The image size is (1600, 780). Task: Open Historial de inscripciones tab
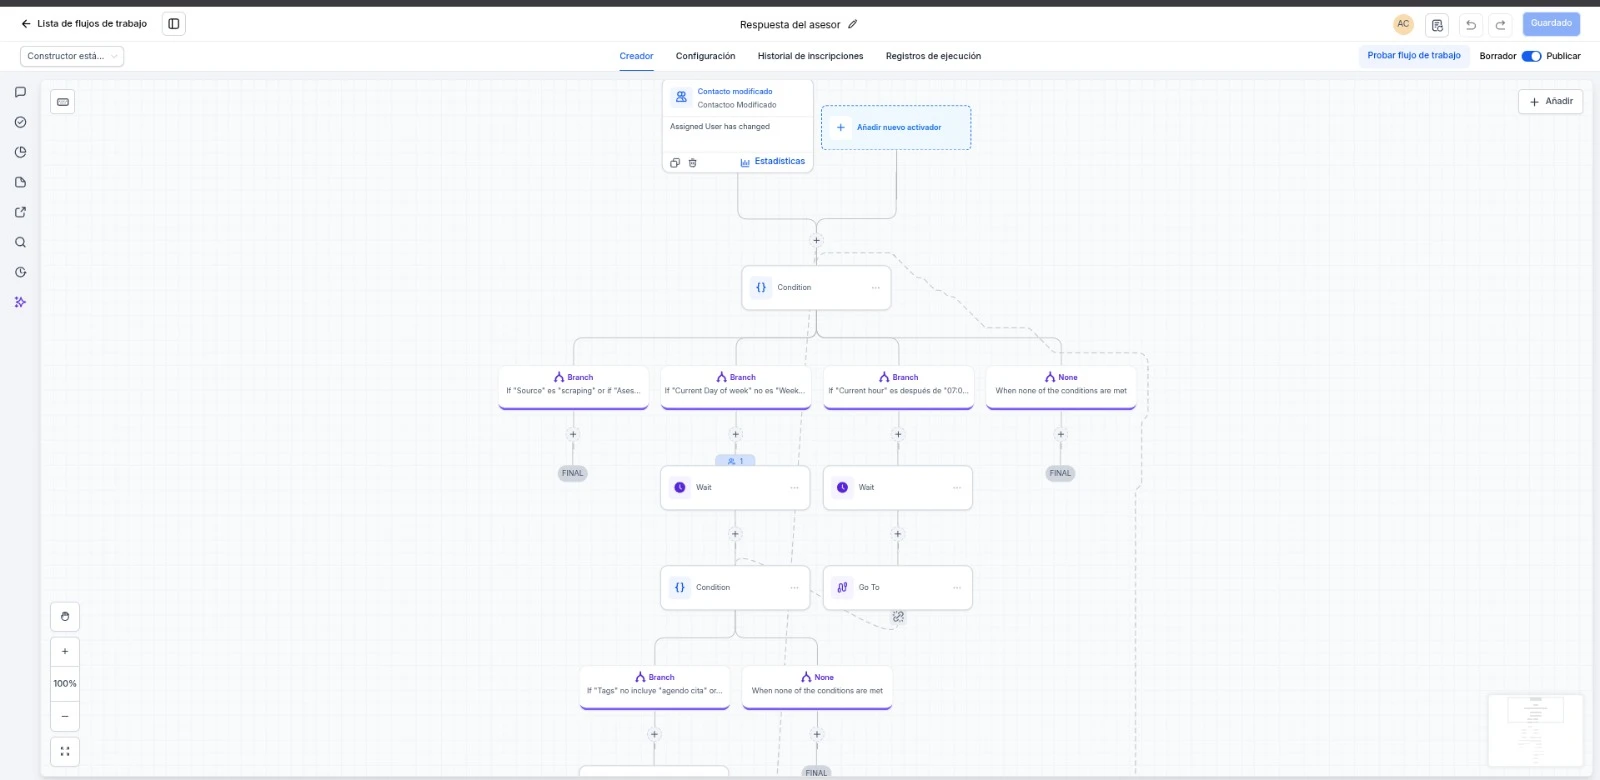(810, 56)
